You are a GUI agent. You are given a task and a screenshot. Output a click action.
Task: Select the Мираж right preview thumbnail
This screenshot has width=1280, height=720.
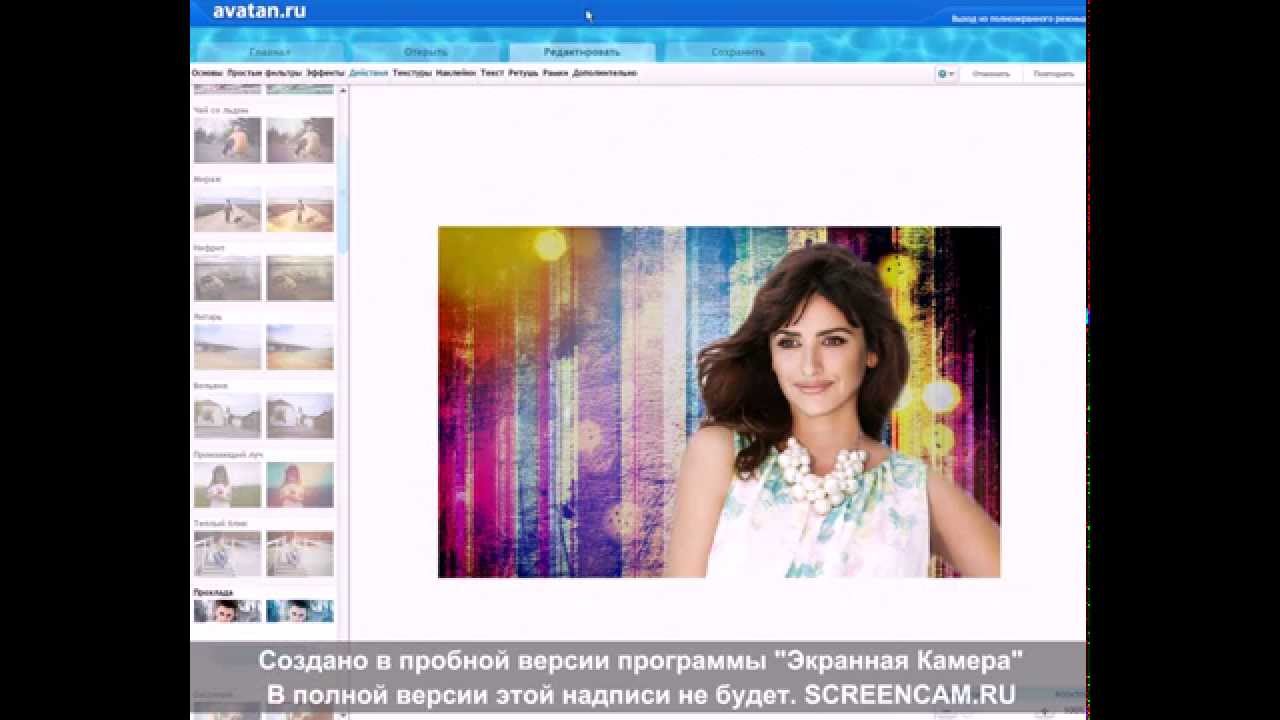(x=300, y=209)
